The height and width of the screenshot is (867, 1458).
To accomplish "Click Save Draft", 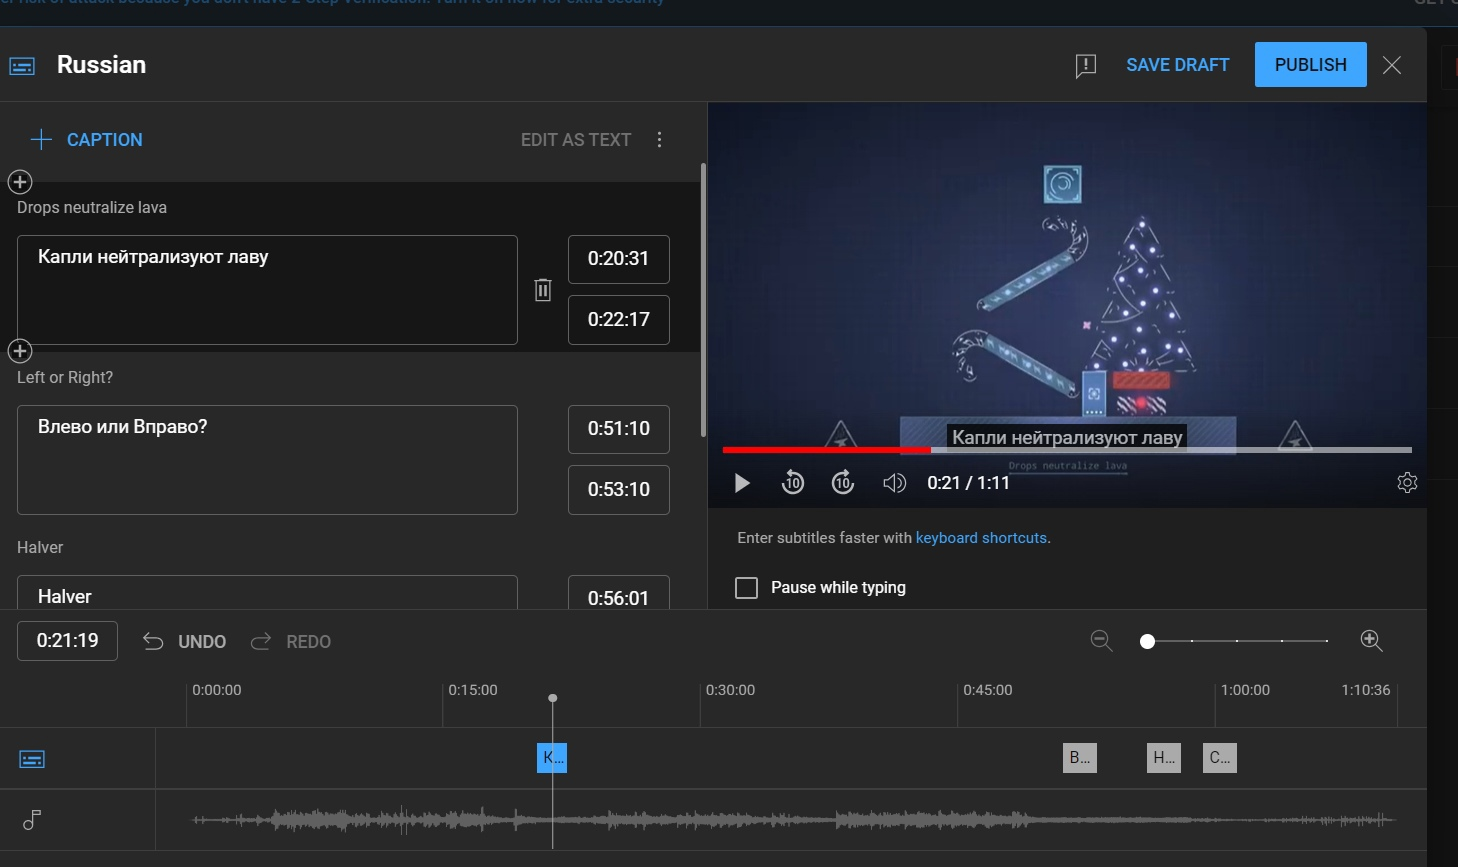I will click(x=1178, y=65).
